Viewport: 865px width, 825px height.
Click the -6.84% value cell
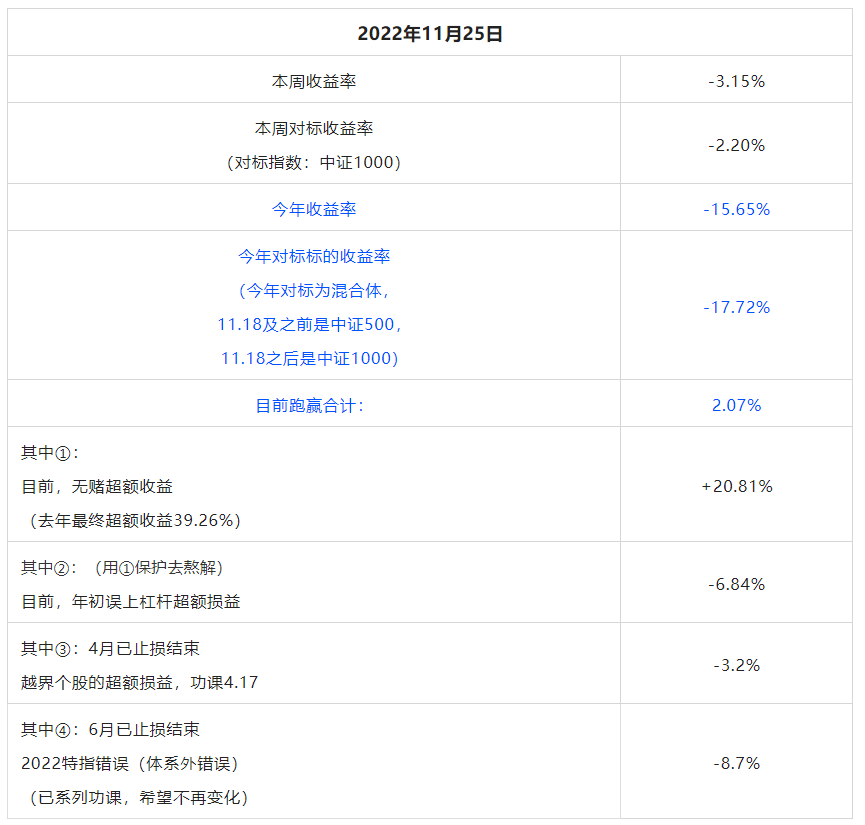[736, 584]
